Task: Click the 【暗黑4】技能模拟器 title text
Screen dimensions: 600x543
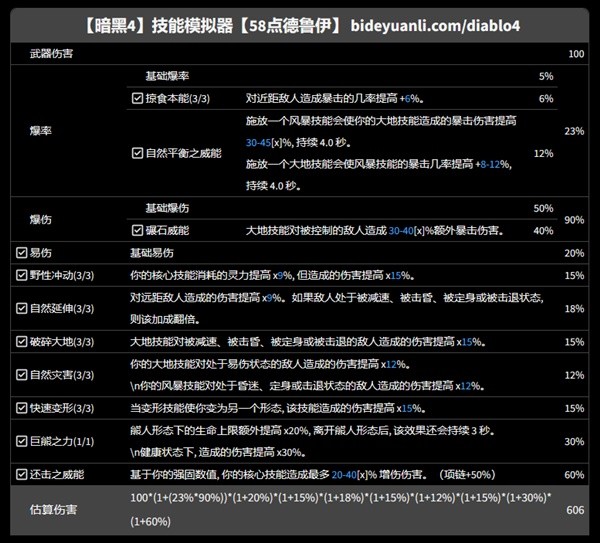Action: 157,26
